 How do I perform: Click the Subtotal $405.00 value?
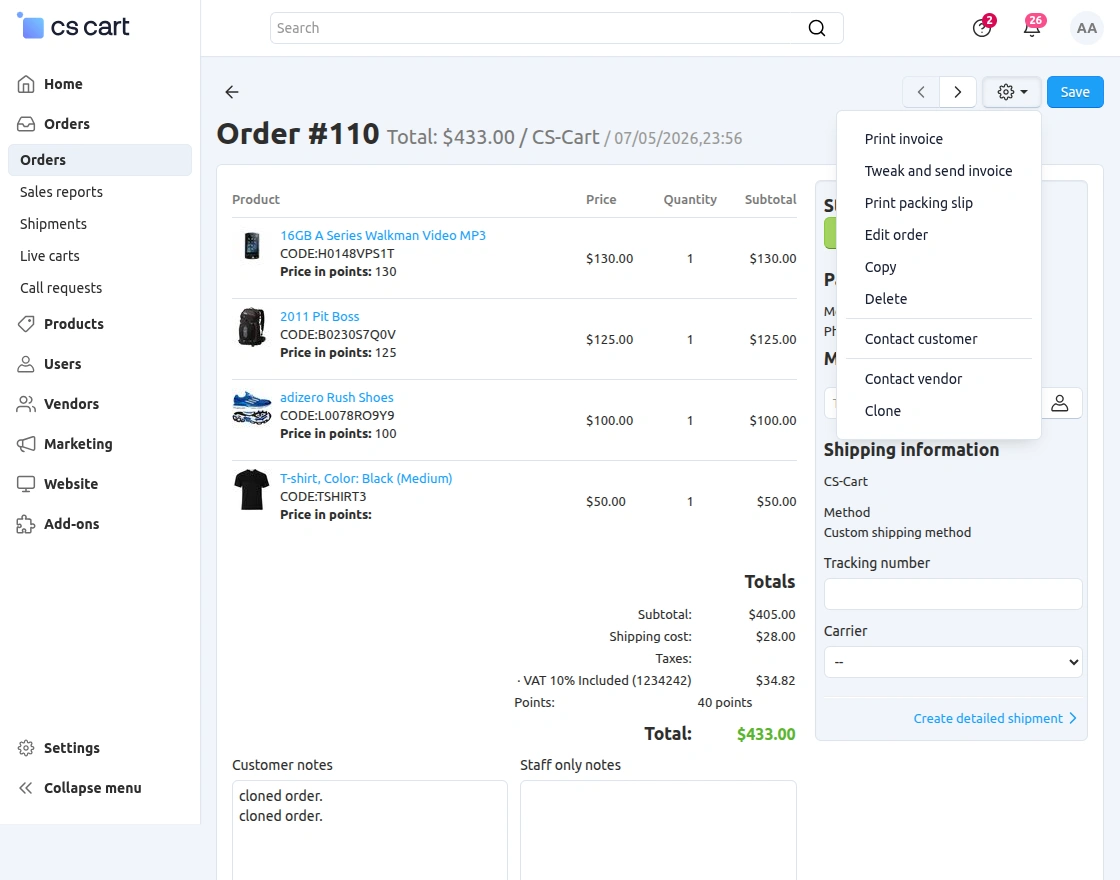(771, 614)
